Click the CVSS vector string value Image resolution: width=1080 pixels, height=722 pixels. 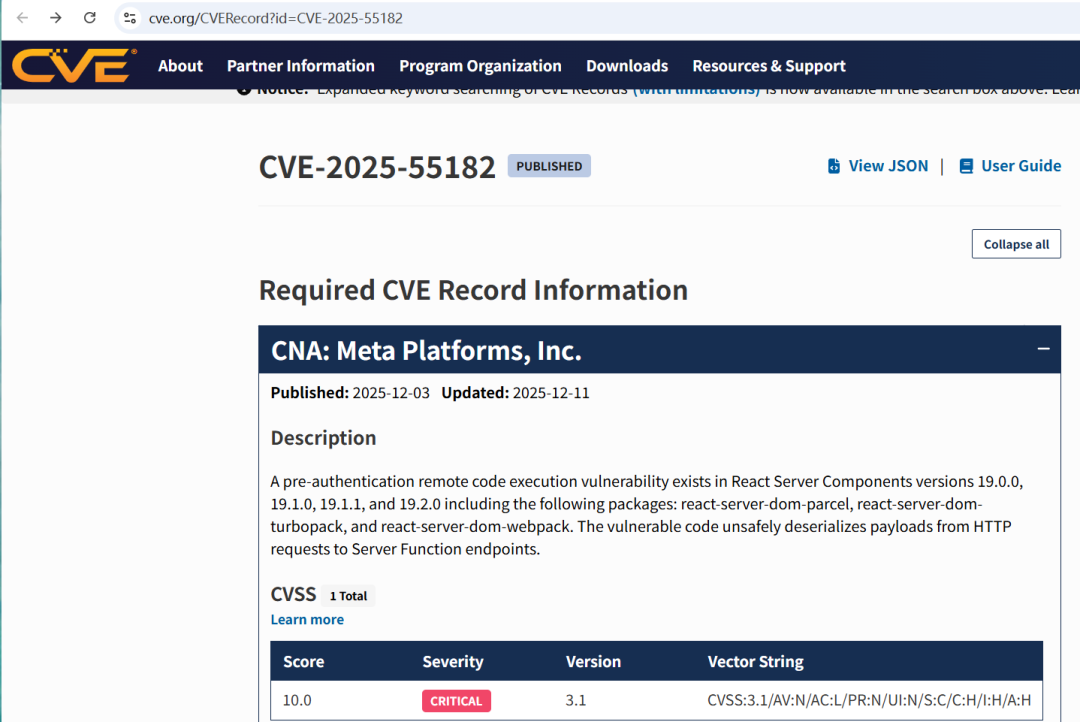[x=869, y=701]
